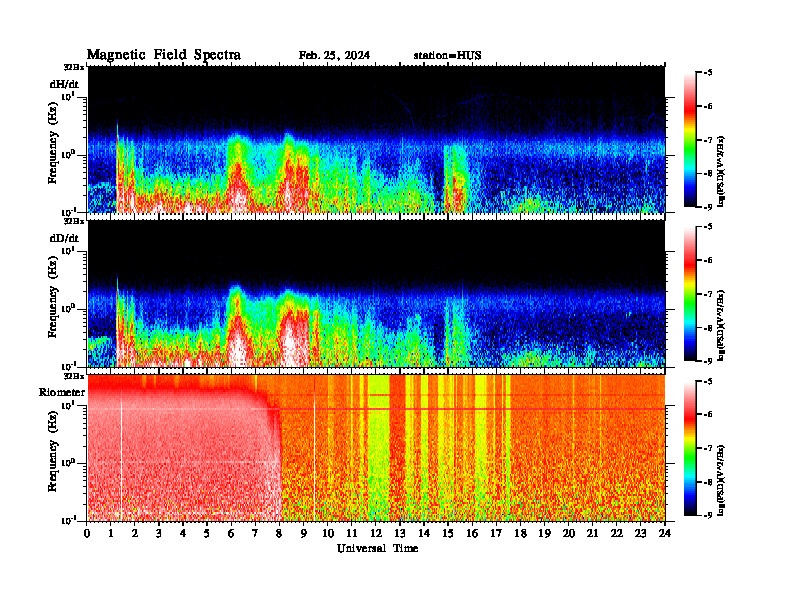Click hour '20' on the time axis

pos(569,533)
